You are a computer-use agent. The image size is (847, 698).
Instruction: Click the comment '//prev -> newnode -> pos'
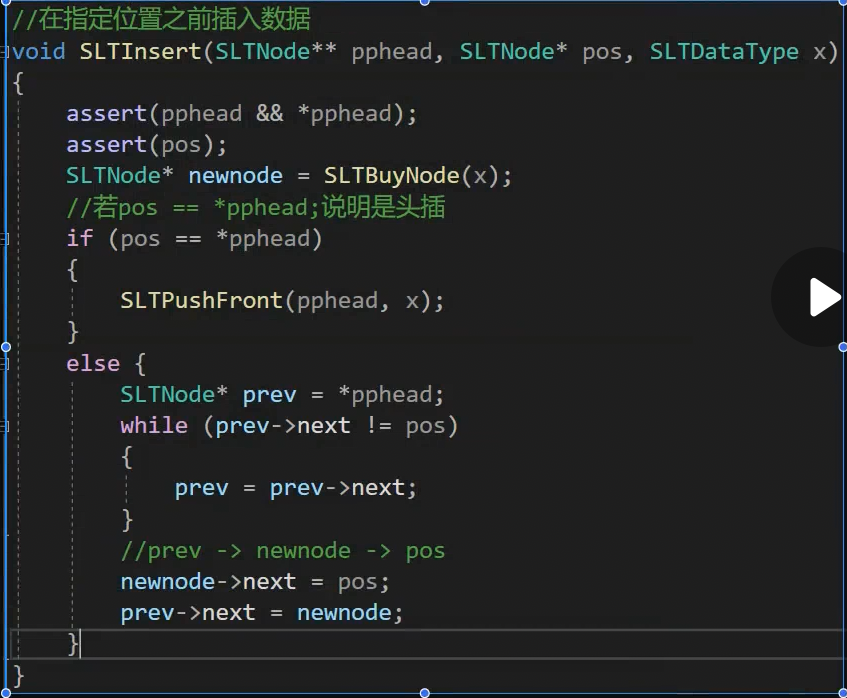283,551
